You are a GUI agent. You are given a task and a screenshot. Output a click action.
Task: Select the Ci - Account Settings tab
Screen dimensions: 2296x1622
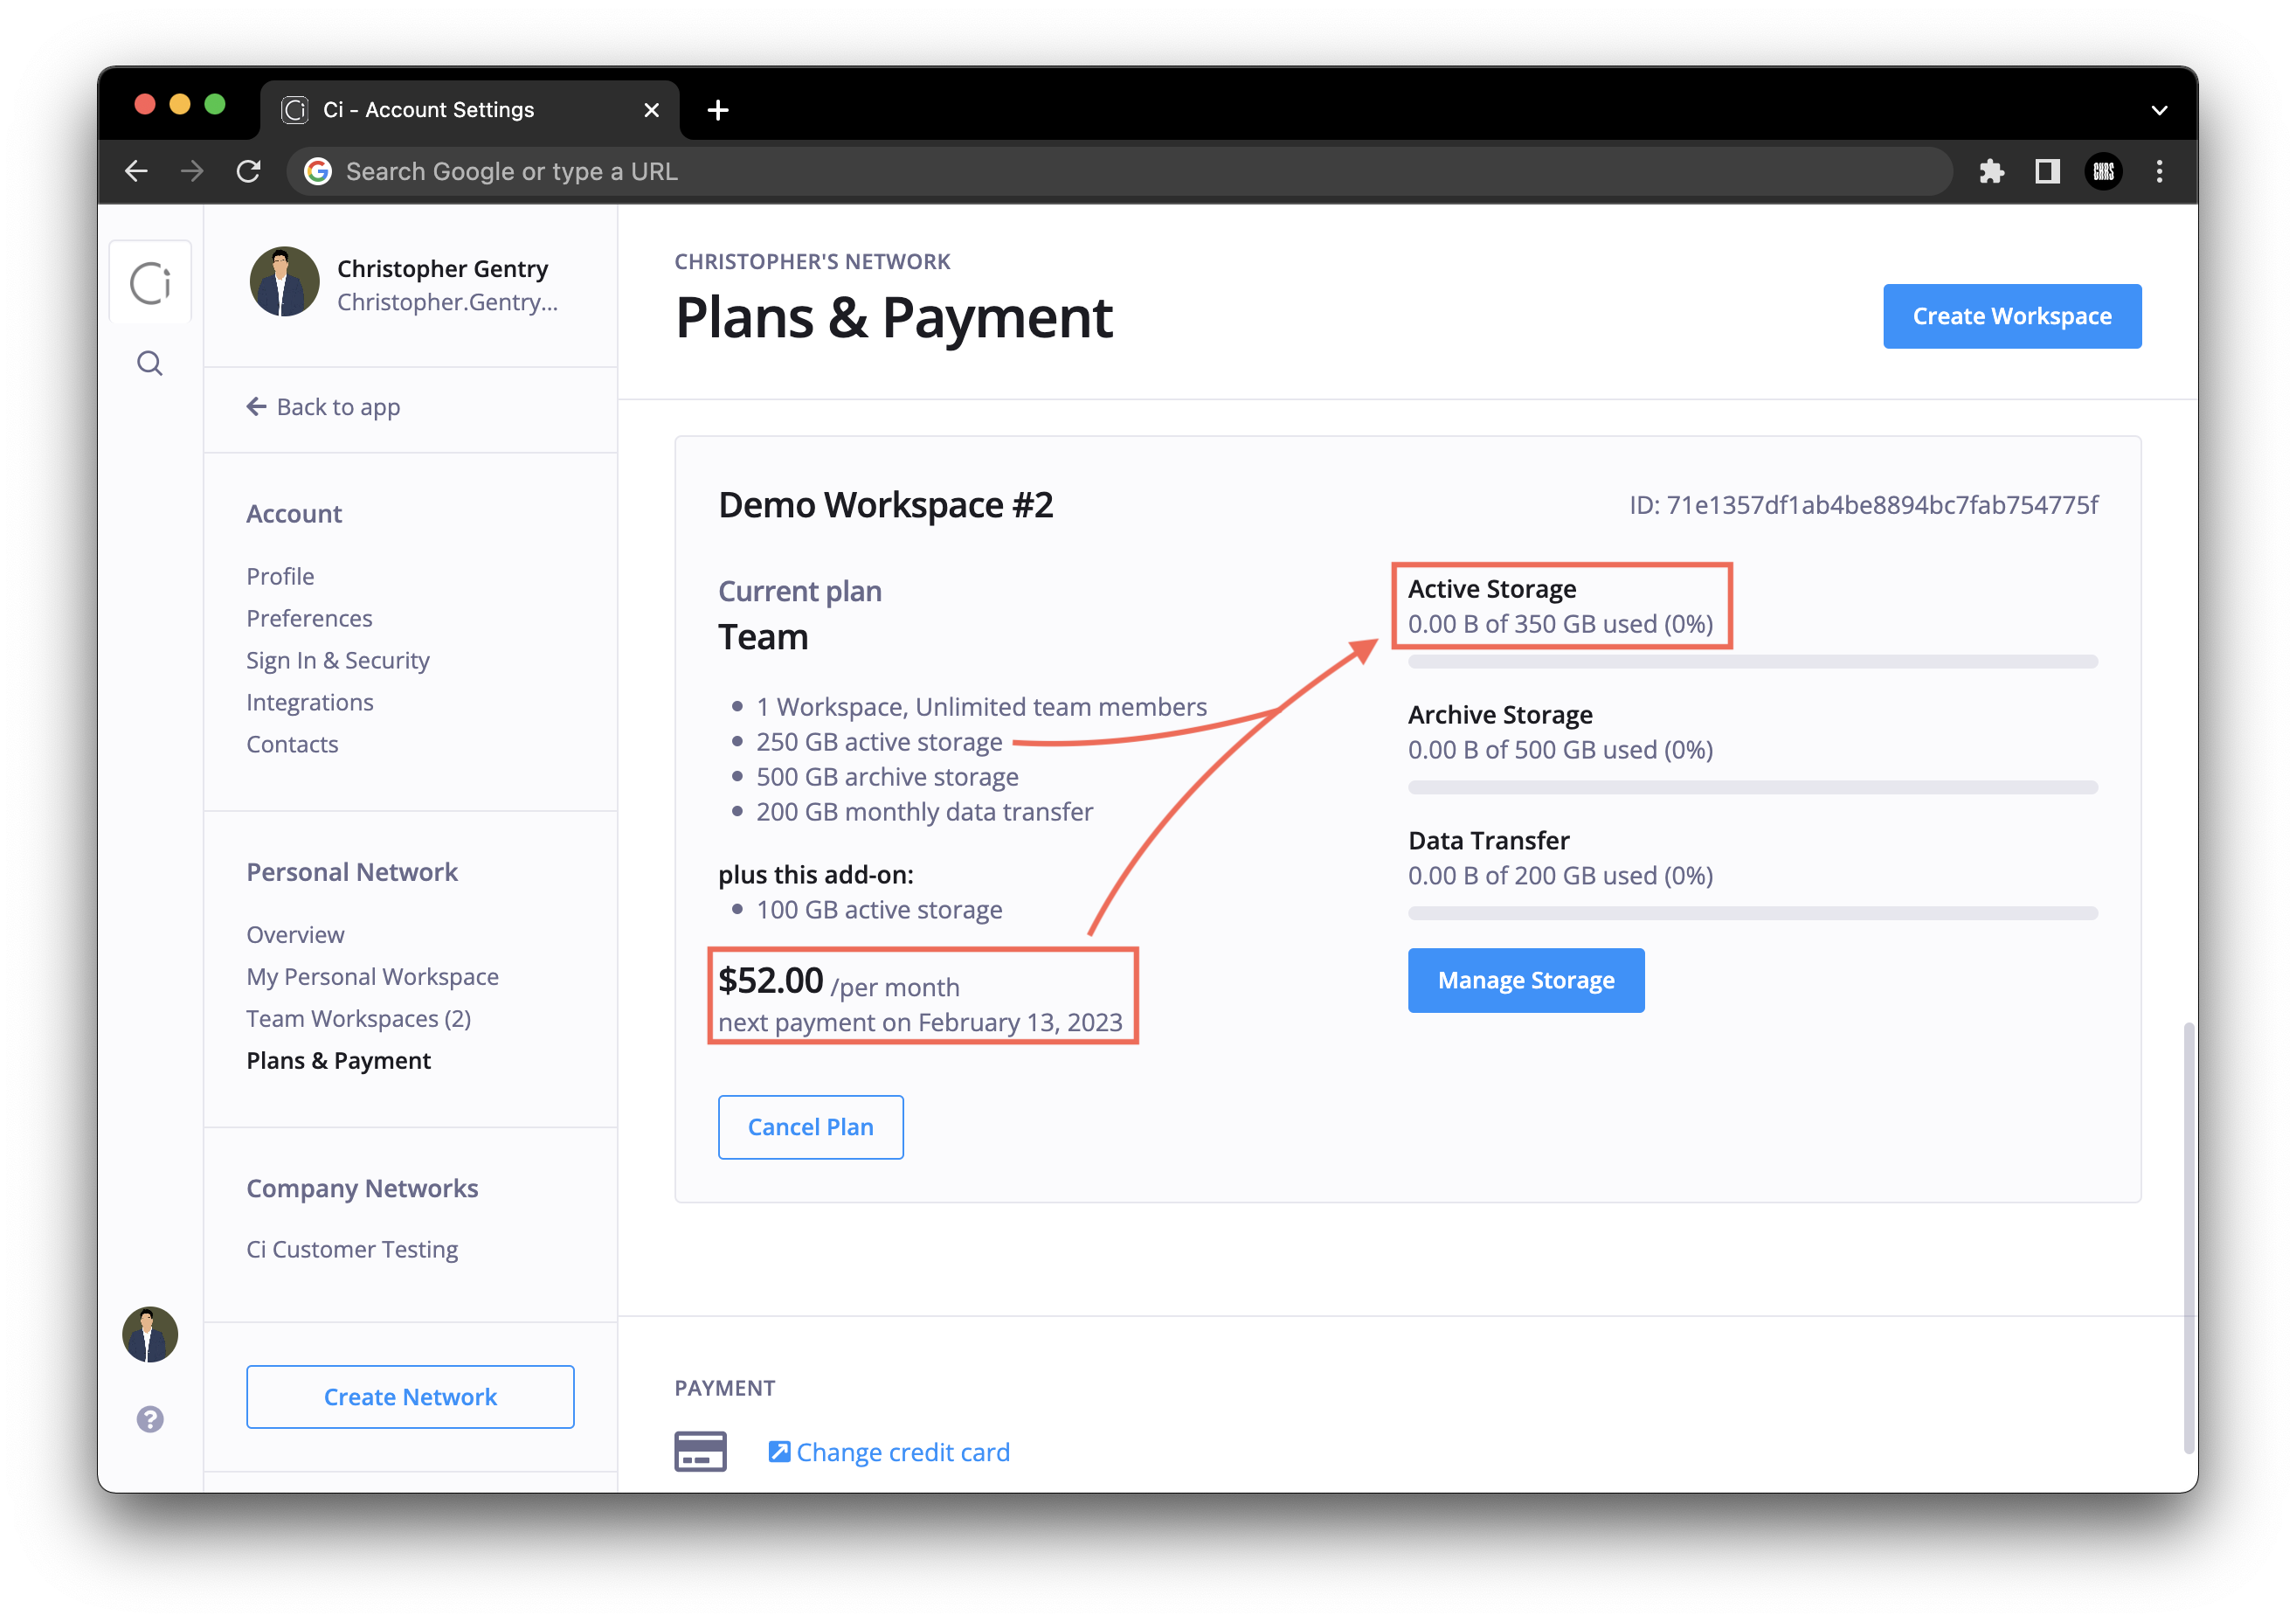tap(430, 109)
